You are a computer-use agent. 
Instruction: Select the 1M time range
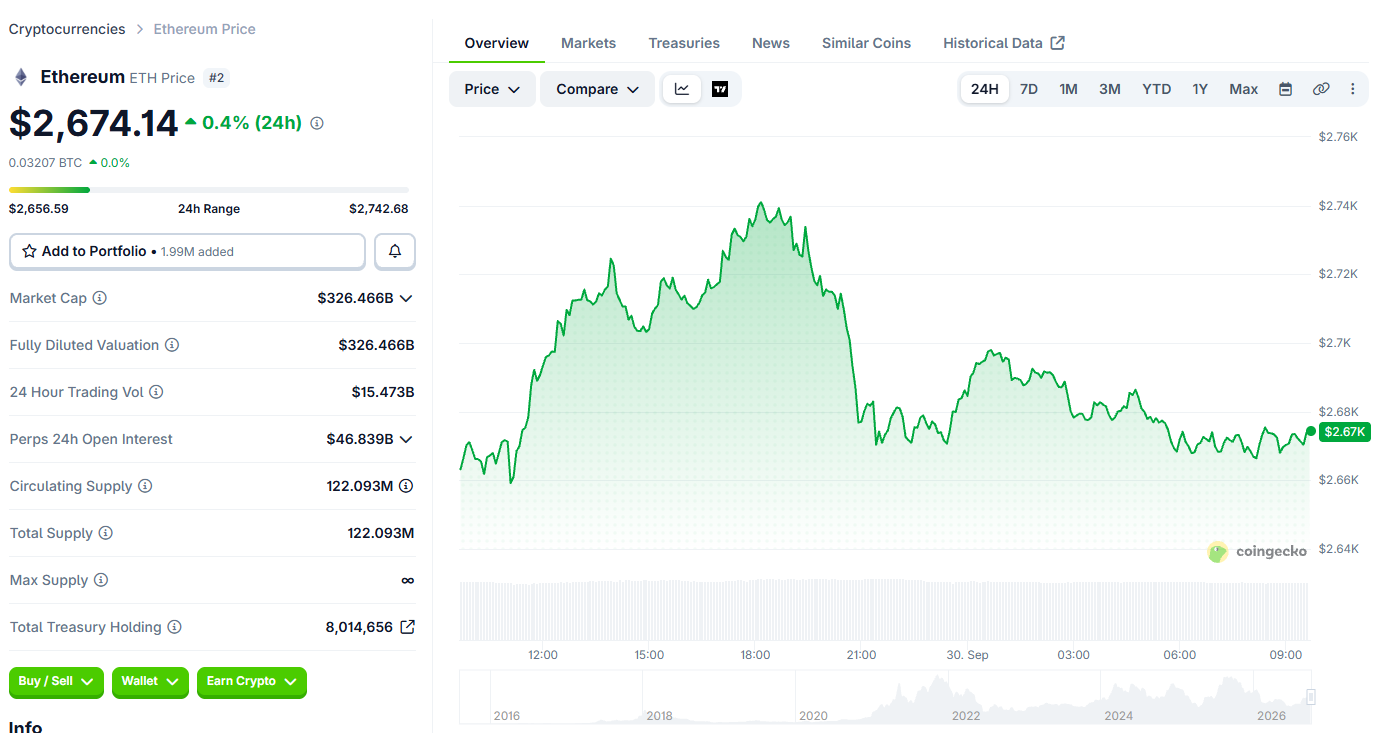click(1068, 89)
